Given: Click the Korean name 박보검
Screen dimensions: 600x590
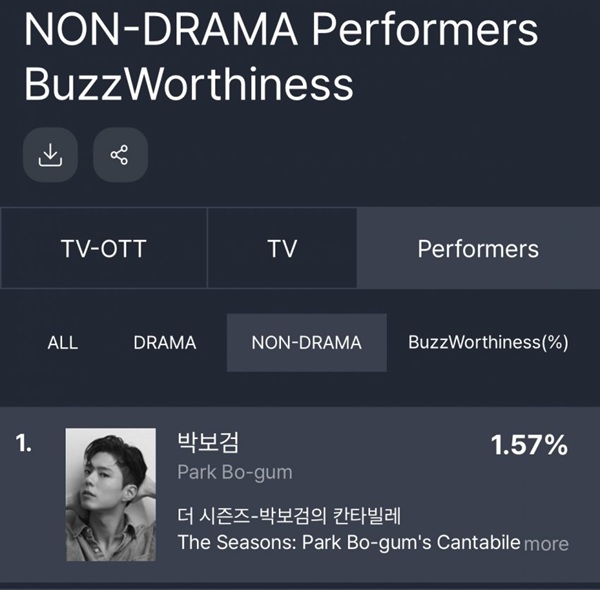Looking at the screenshot, I should (208, 443).
